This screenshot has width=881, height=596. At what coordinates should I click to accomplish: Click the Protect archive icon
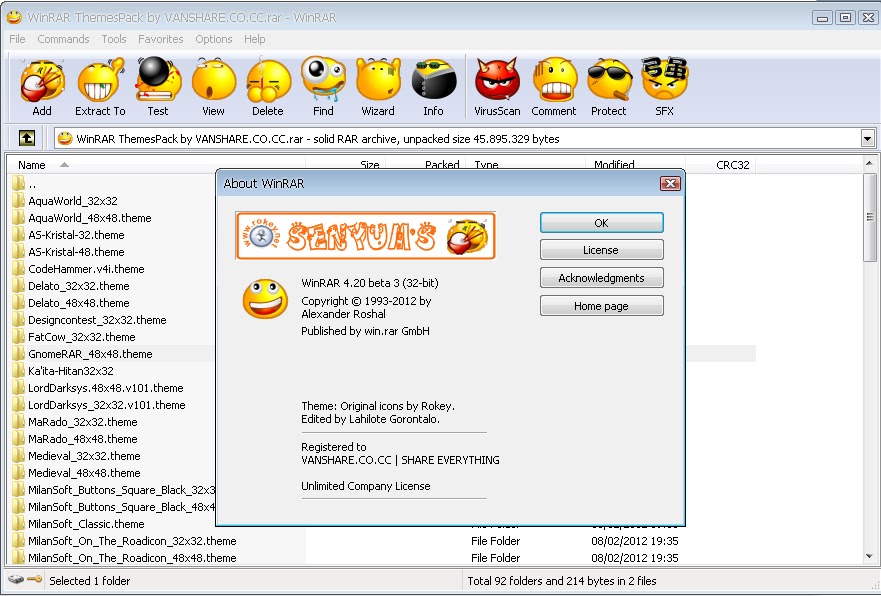(x=609, y=87)
